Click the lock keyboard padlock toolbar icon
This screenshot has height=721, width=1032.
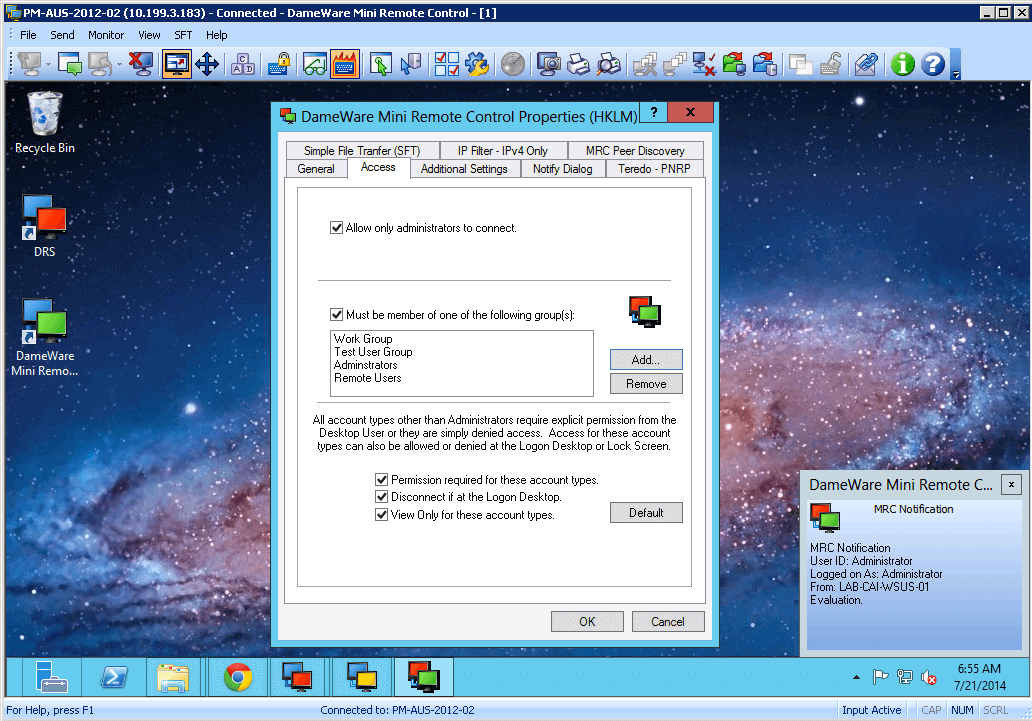pyautogui.click(x=279, y=64)
